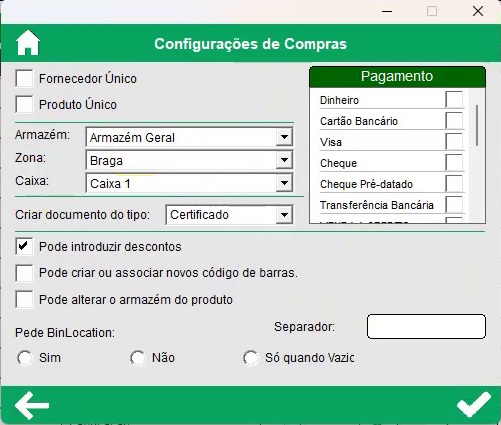The image size is (501, 425).
Task: Enable Produto Único checkbox
Action: pos(24,104)
